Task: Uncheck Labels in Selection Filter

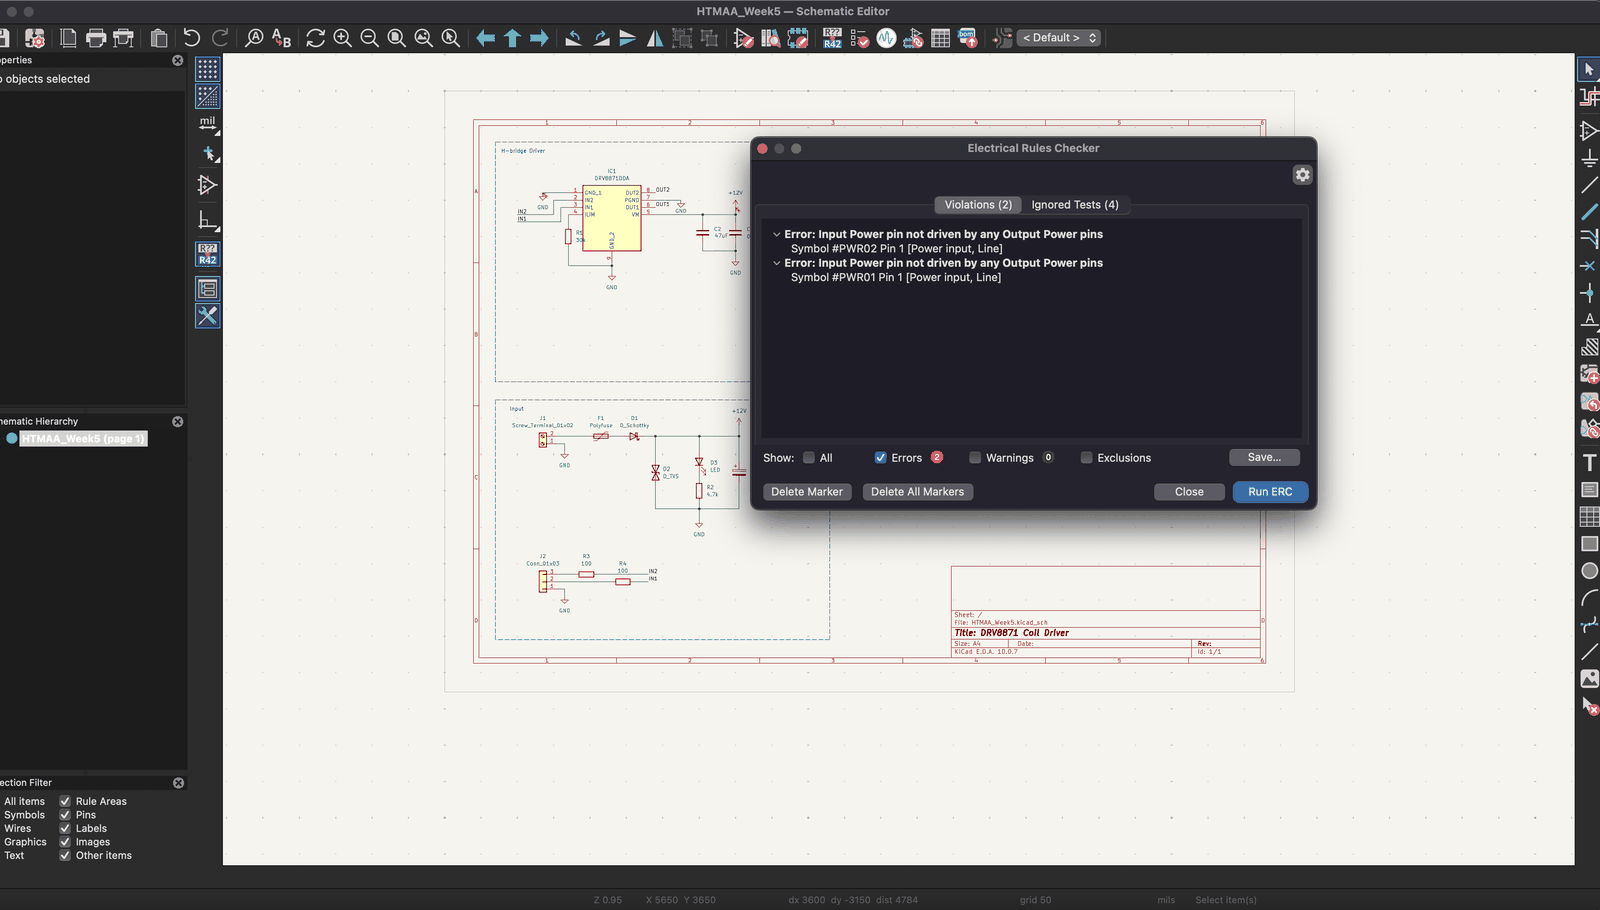Action: (x=65, y=828)
